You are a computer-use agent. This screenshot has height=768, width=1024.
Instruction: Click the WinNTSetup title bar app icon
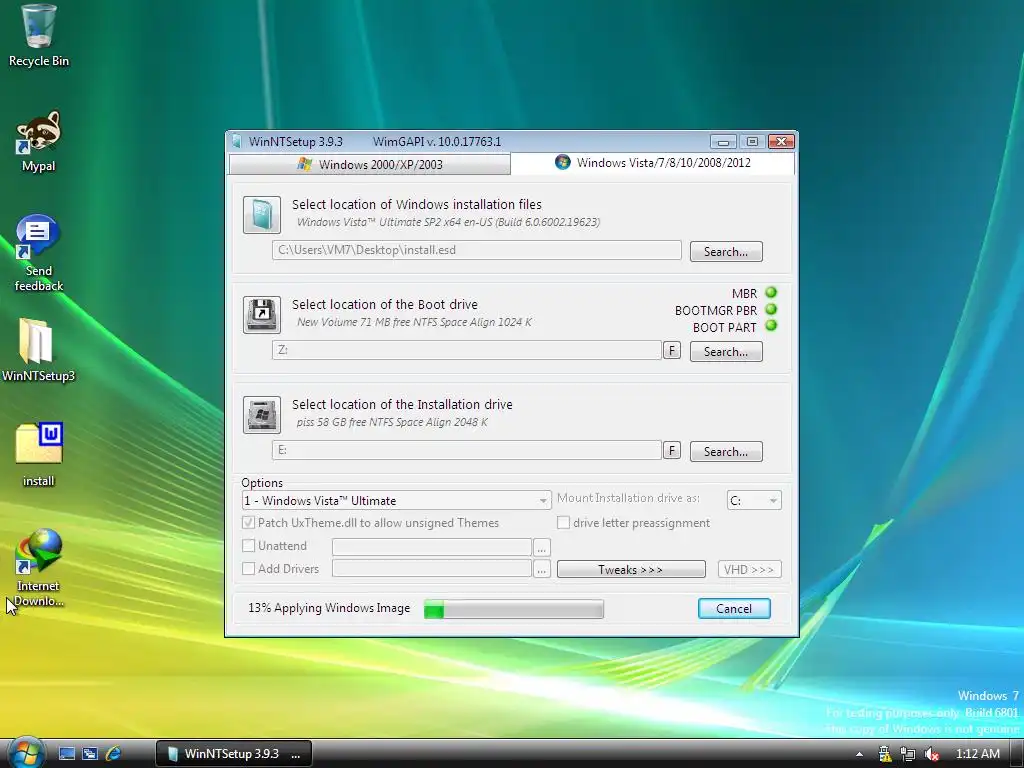click(237, 142)
